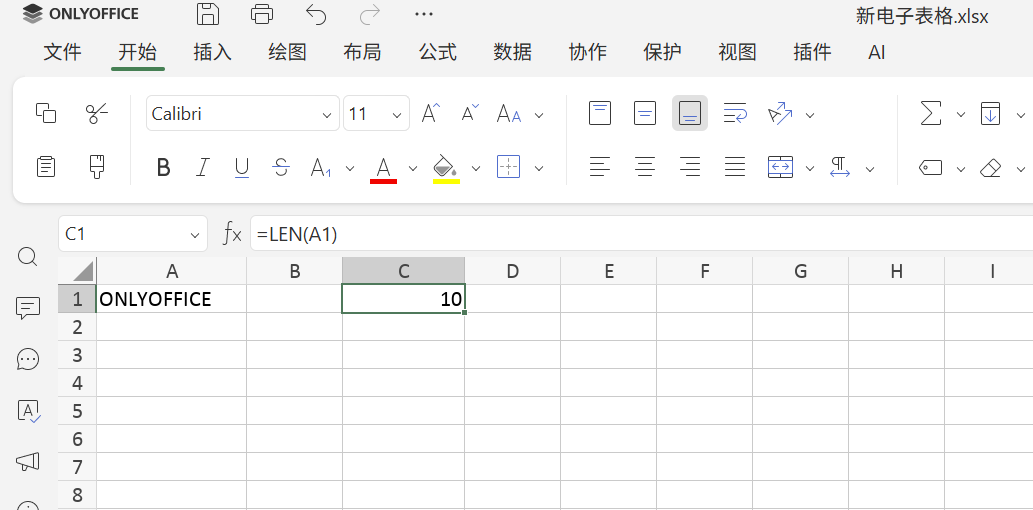Expand Change Case dropdown arrow

click(539, 115)
